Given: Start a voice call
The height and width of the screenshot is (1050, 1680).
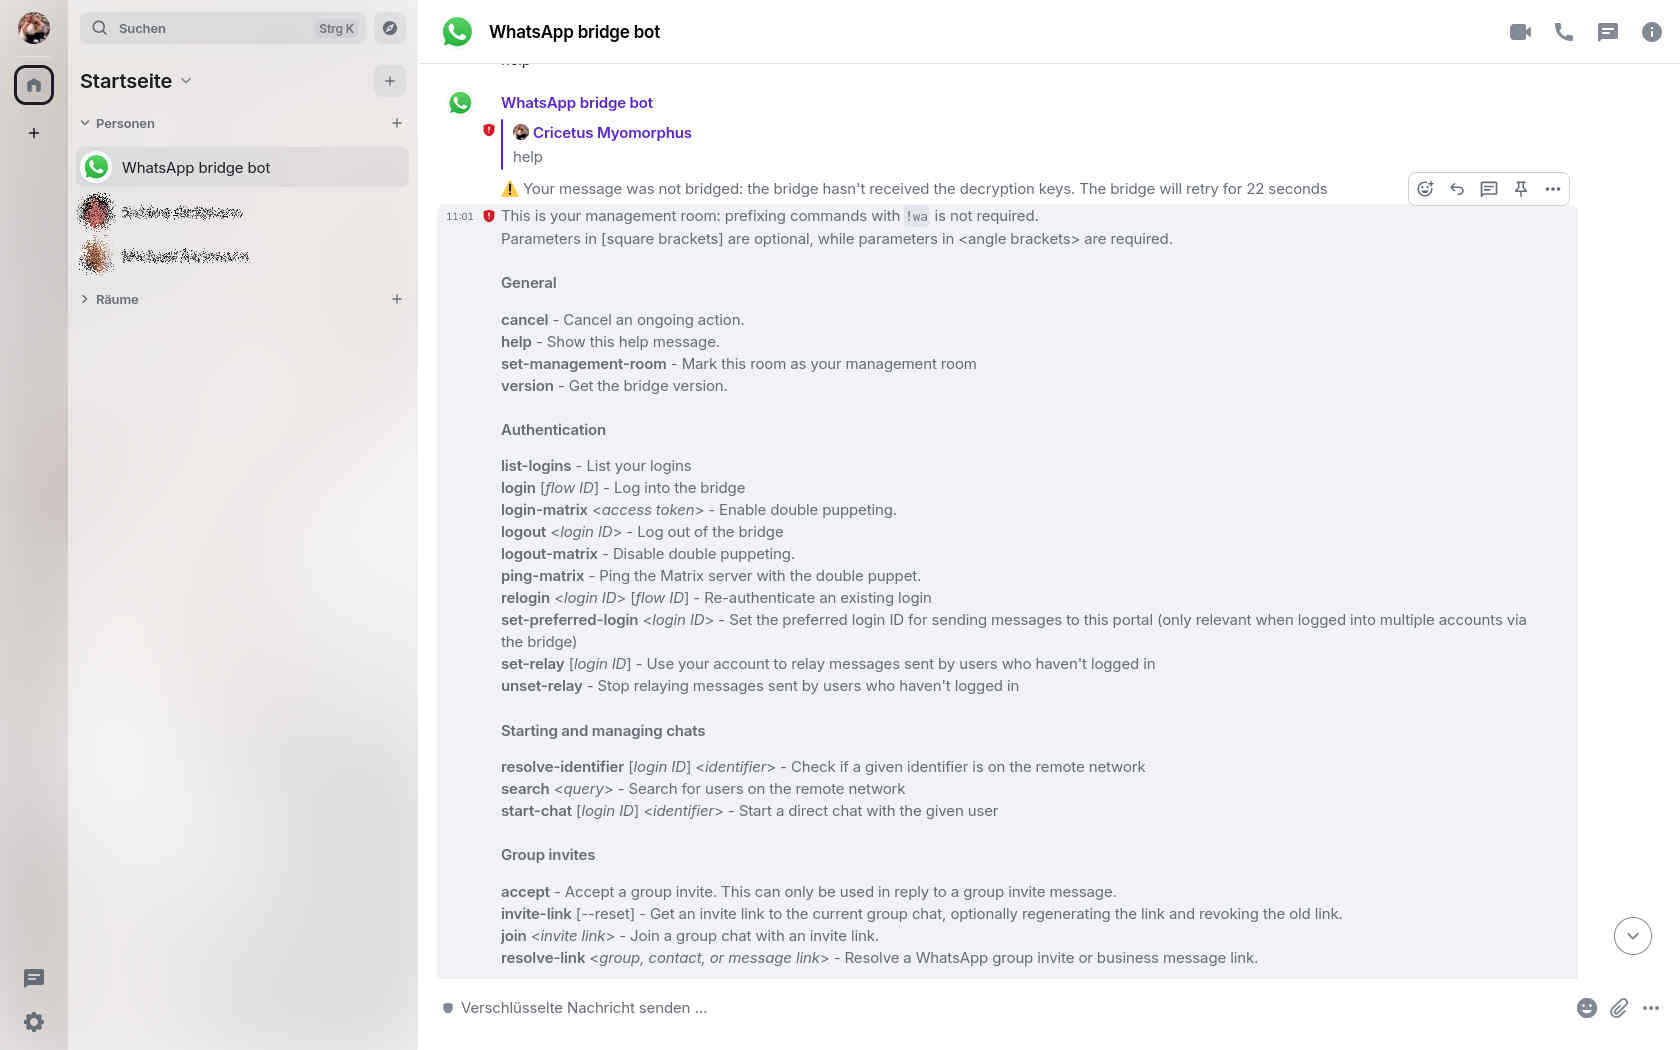Looking at the screenshot, I should tap(1564, 32).
